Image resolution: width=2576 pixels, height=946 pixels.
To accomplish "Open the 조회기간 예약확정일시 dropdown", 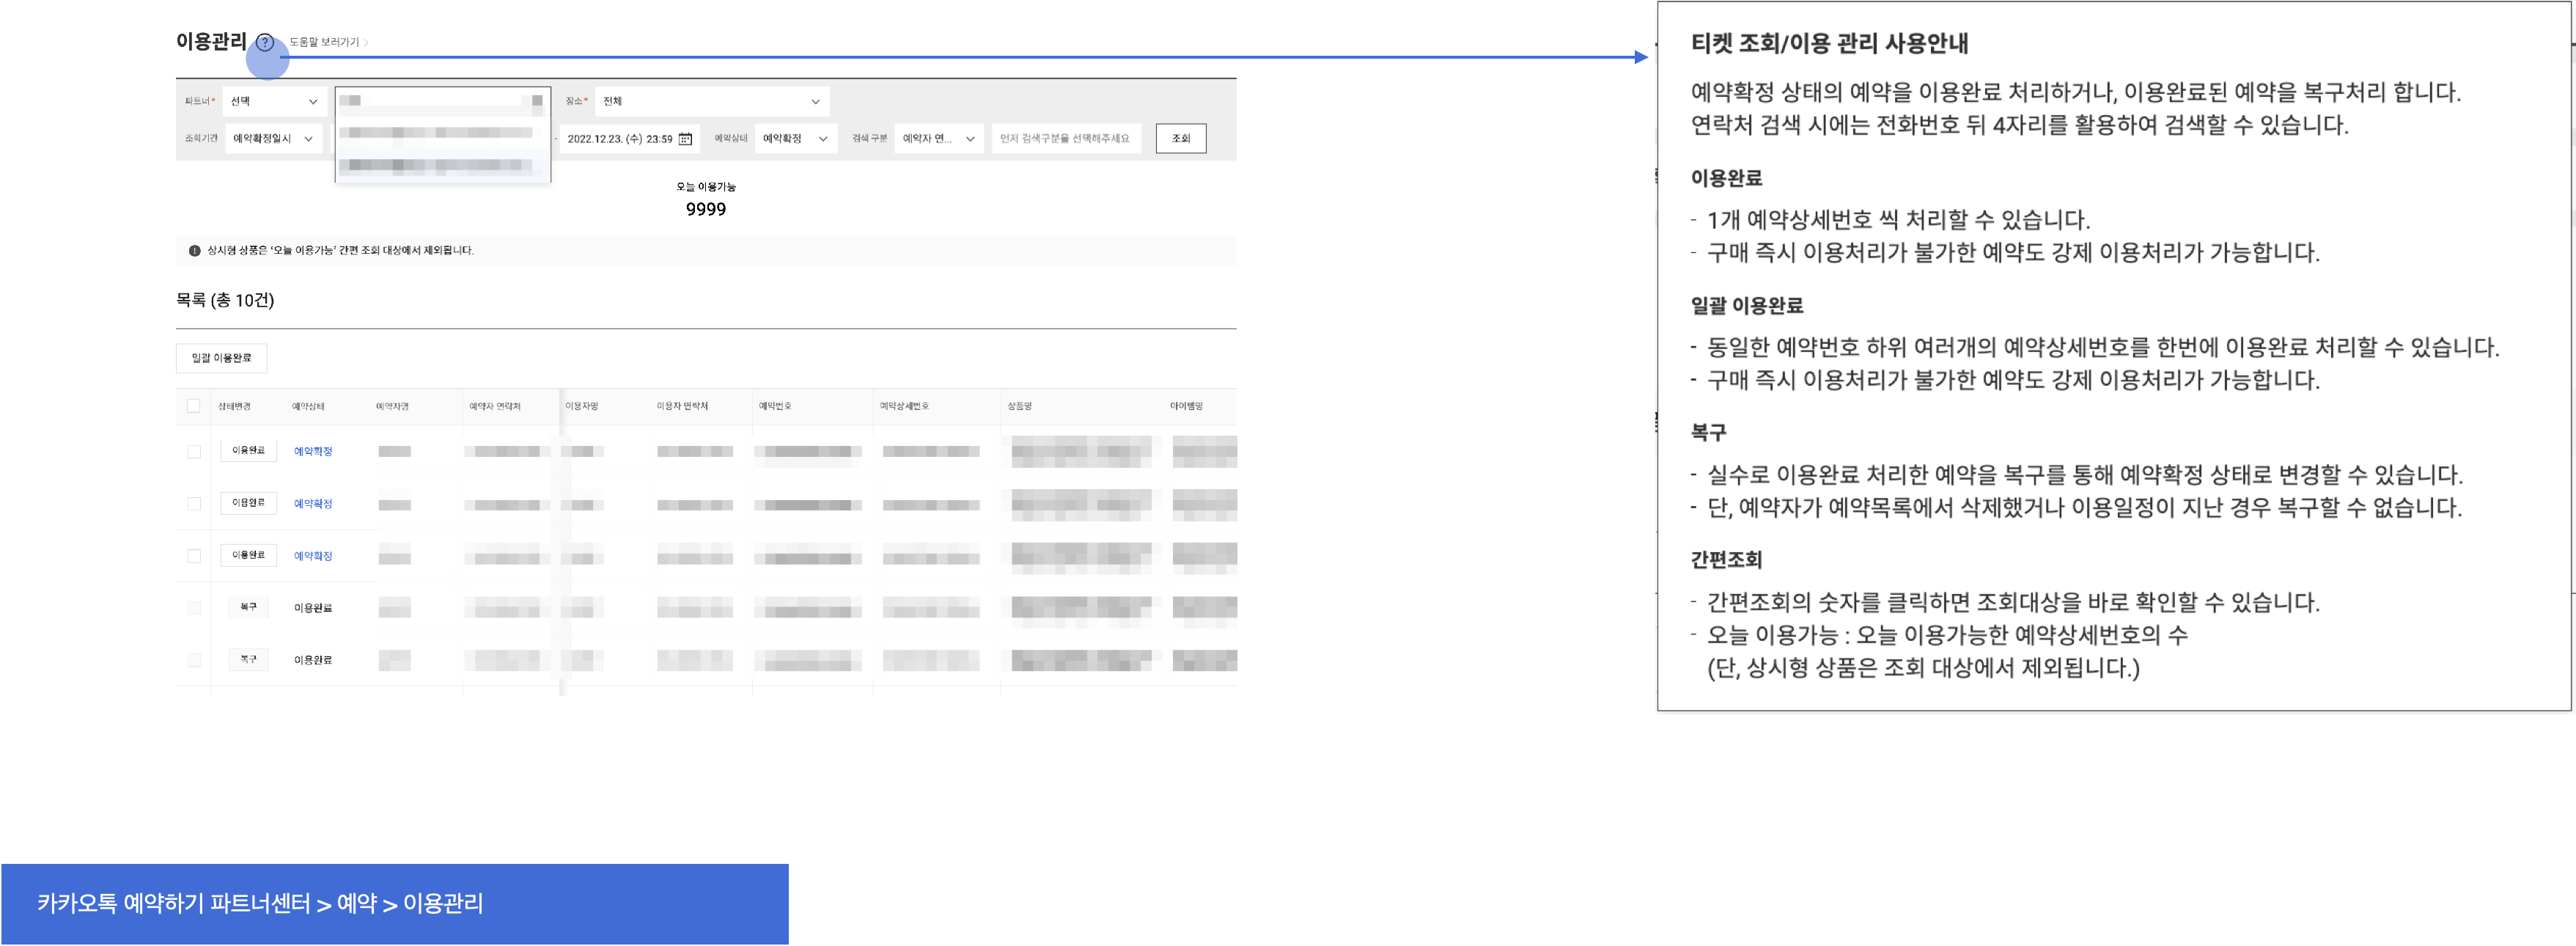I will [273, 139].
